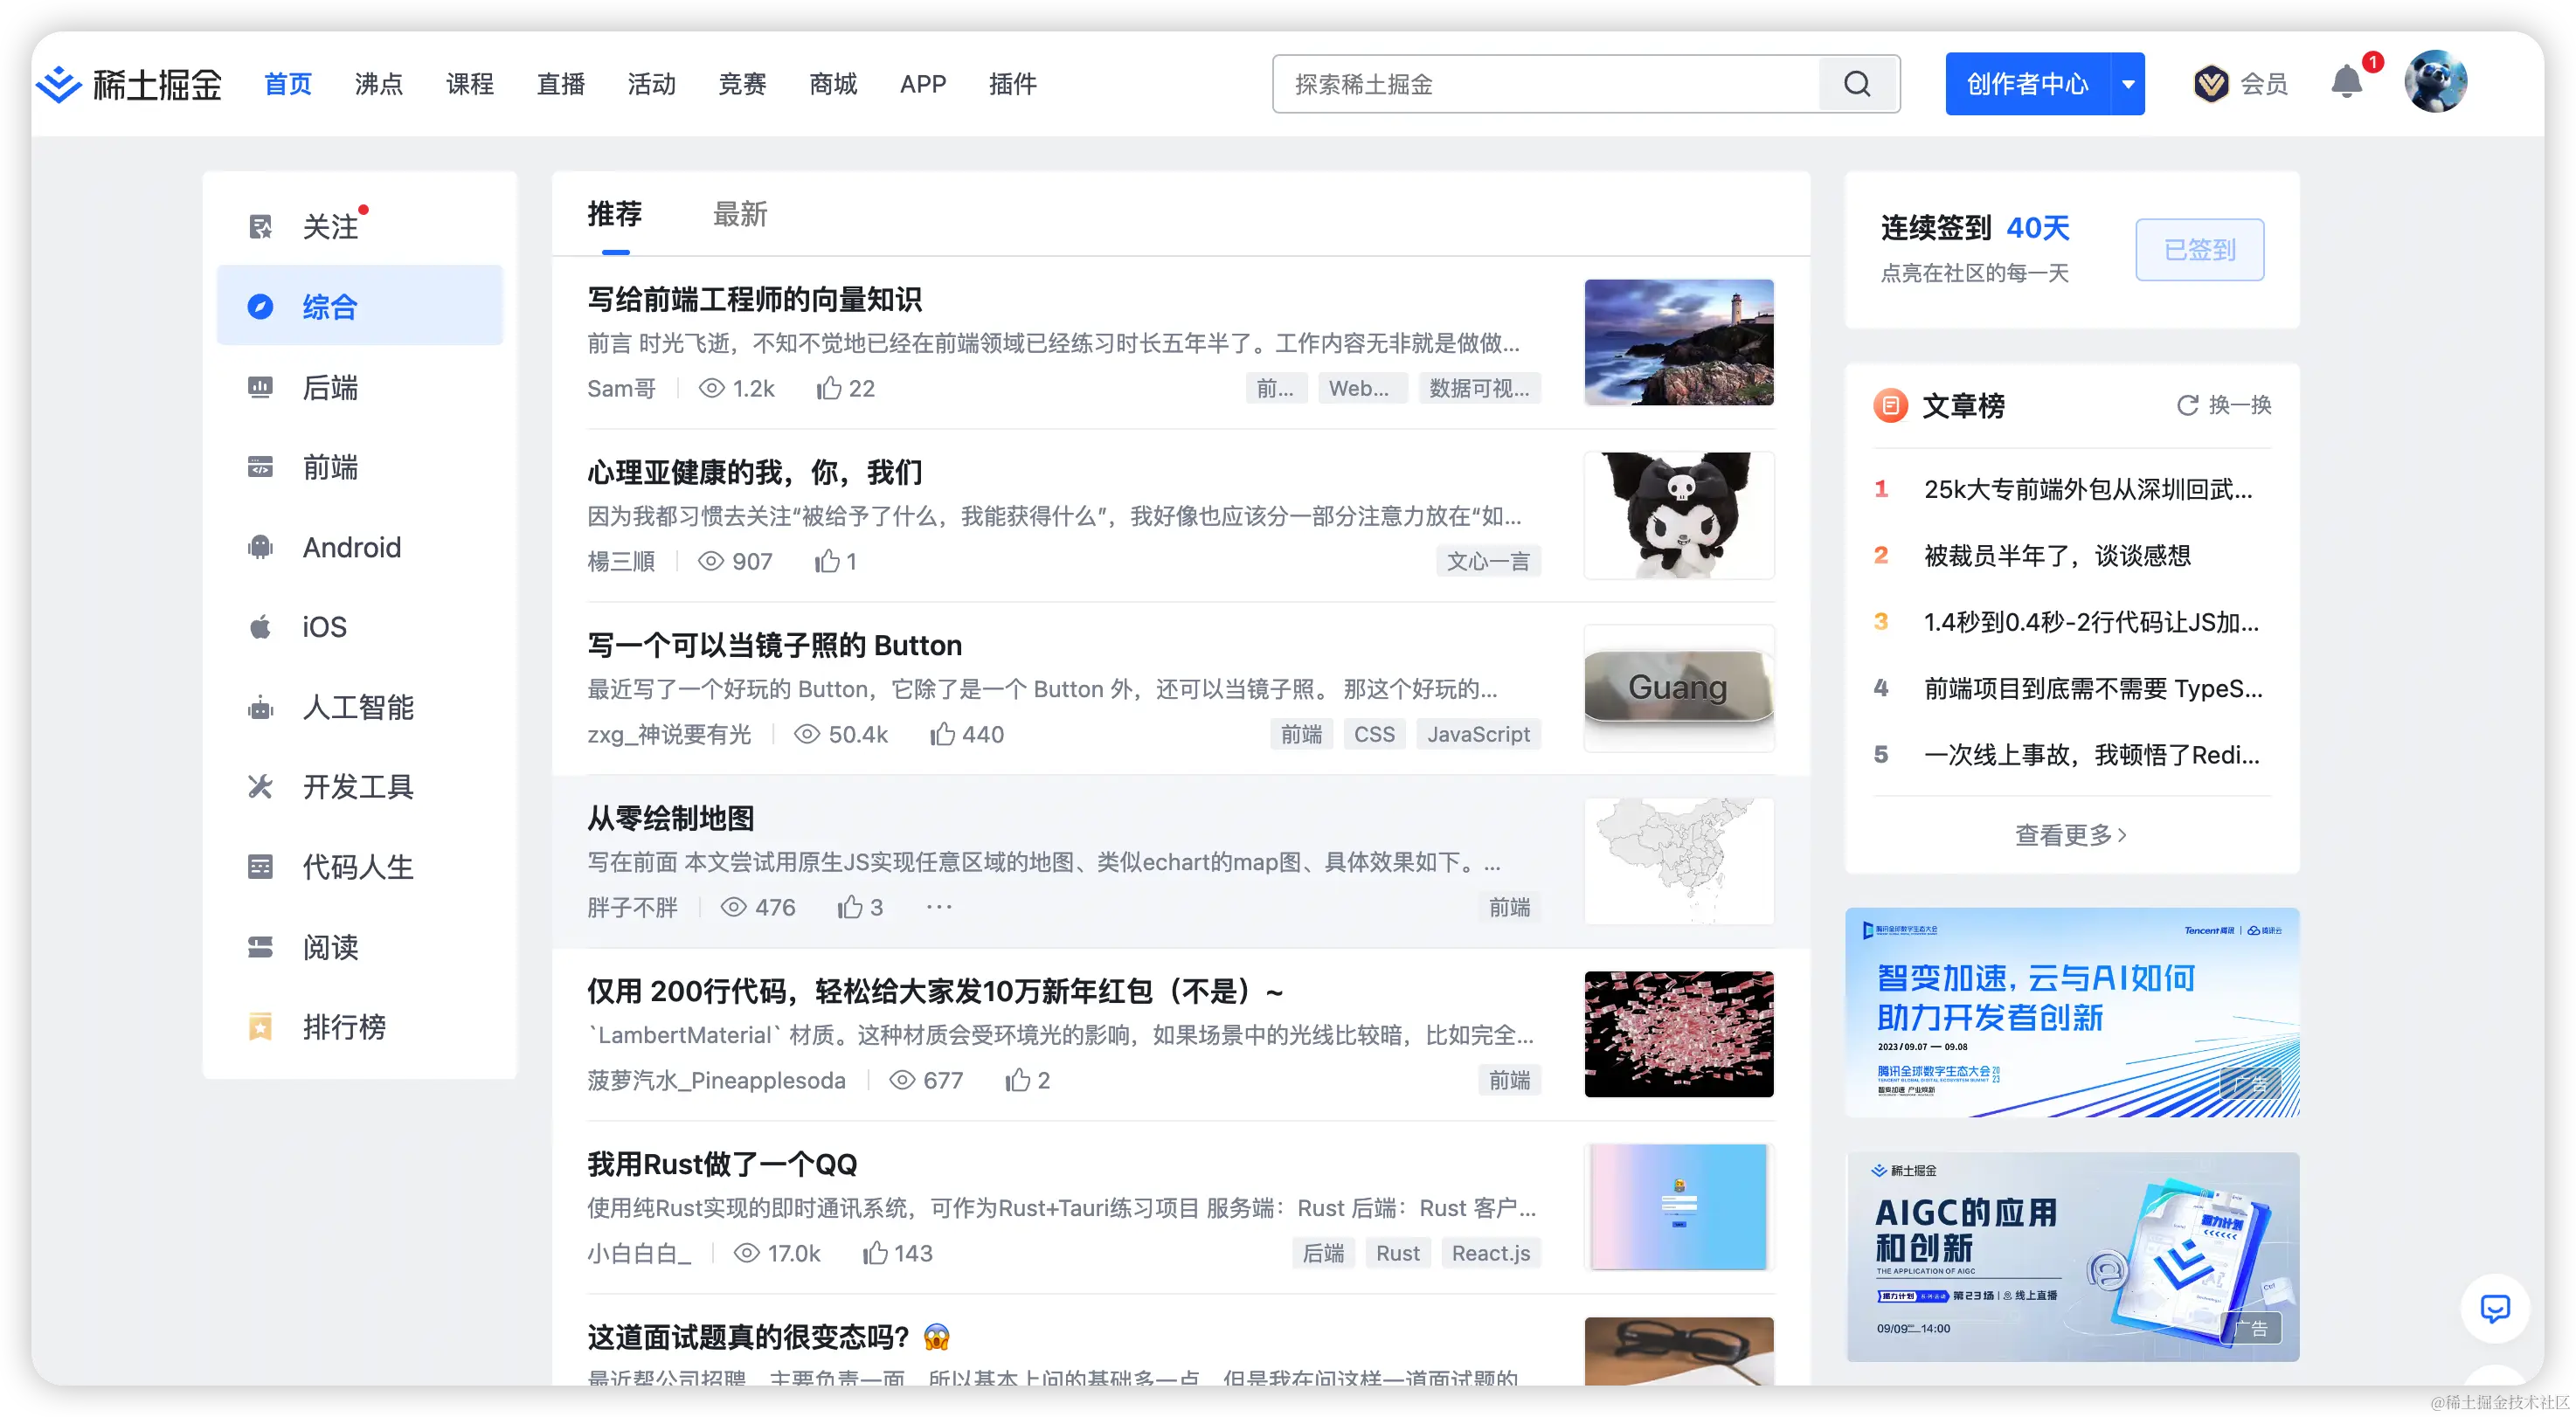The height and width of the screenshot is (1417, 2576).
Task: Click the search magnifier icon
Action: (x=1857, y=84)
